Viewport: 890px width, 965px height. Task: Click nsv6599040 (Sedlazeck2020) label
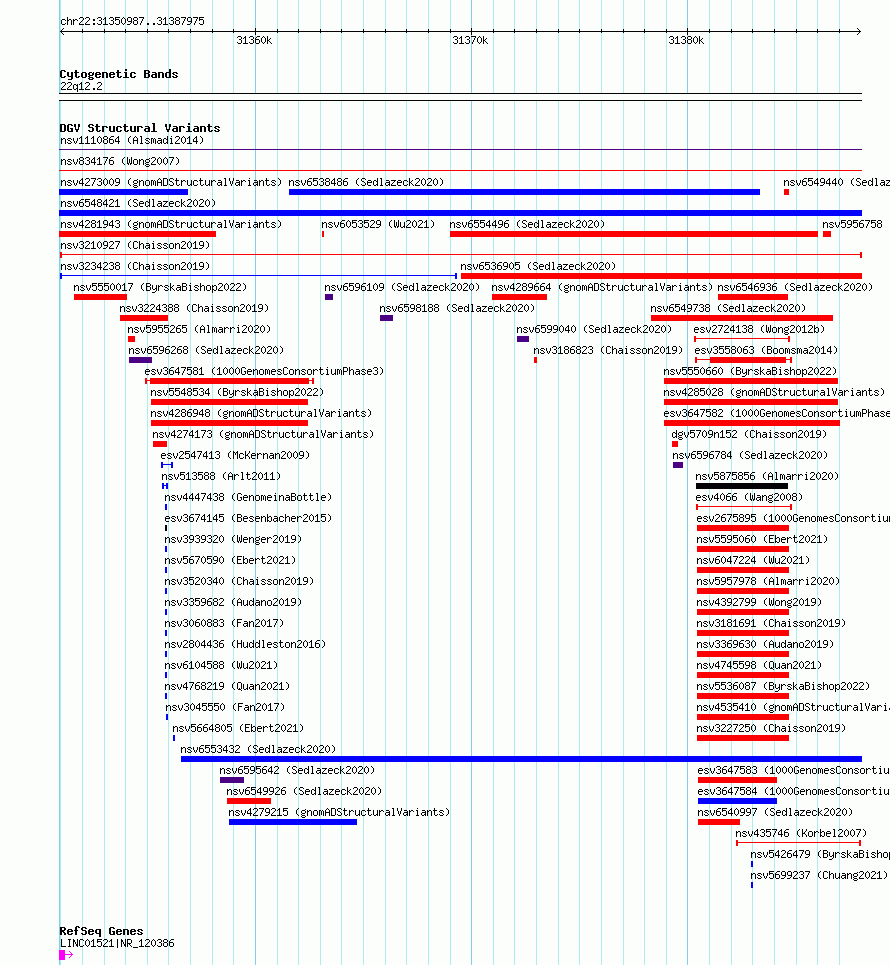594,329
